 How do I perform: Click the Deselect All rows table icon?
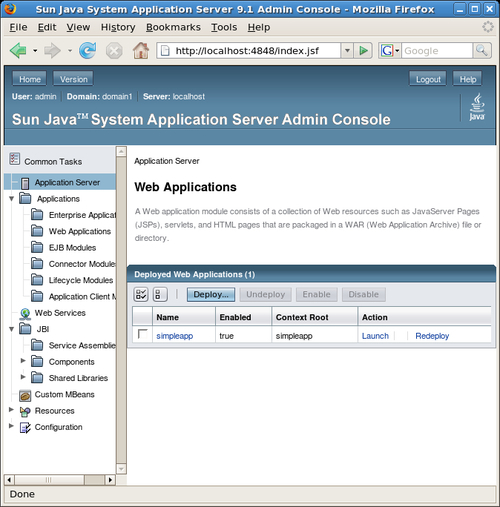(160, 294)
